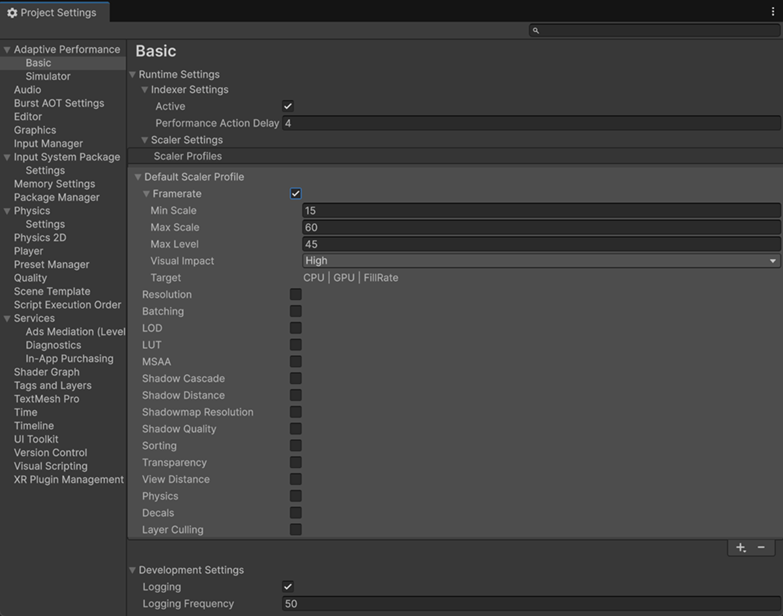The width and height of the screenshot is (783, 616).
Task: Go to XR Plugin Management settings
Action: pyautogui.click(x=69, y=480)
